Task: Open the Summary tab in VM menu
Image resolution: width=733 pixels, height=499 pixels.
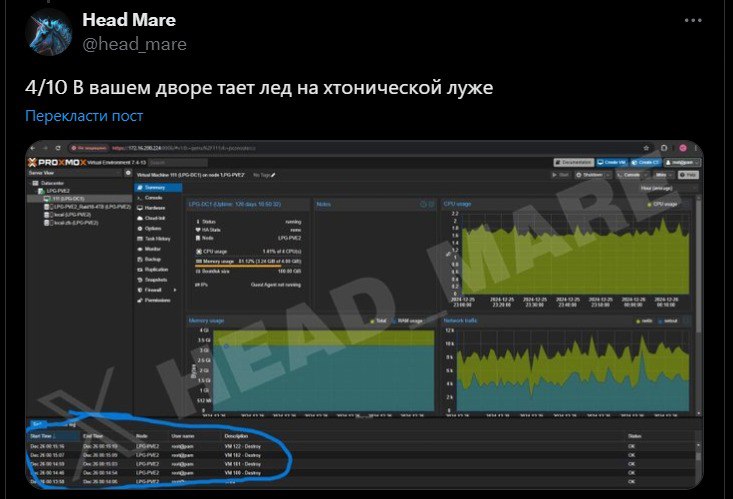Action: 153,187
